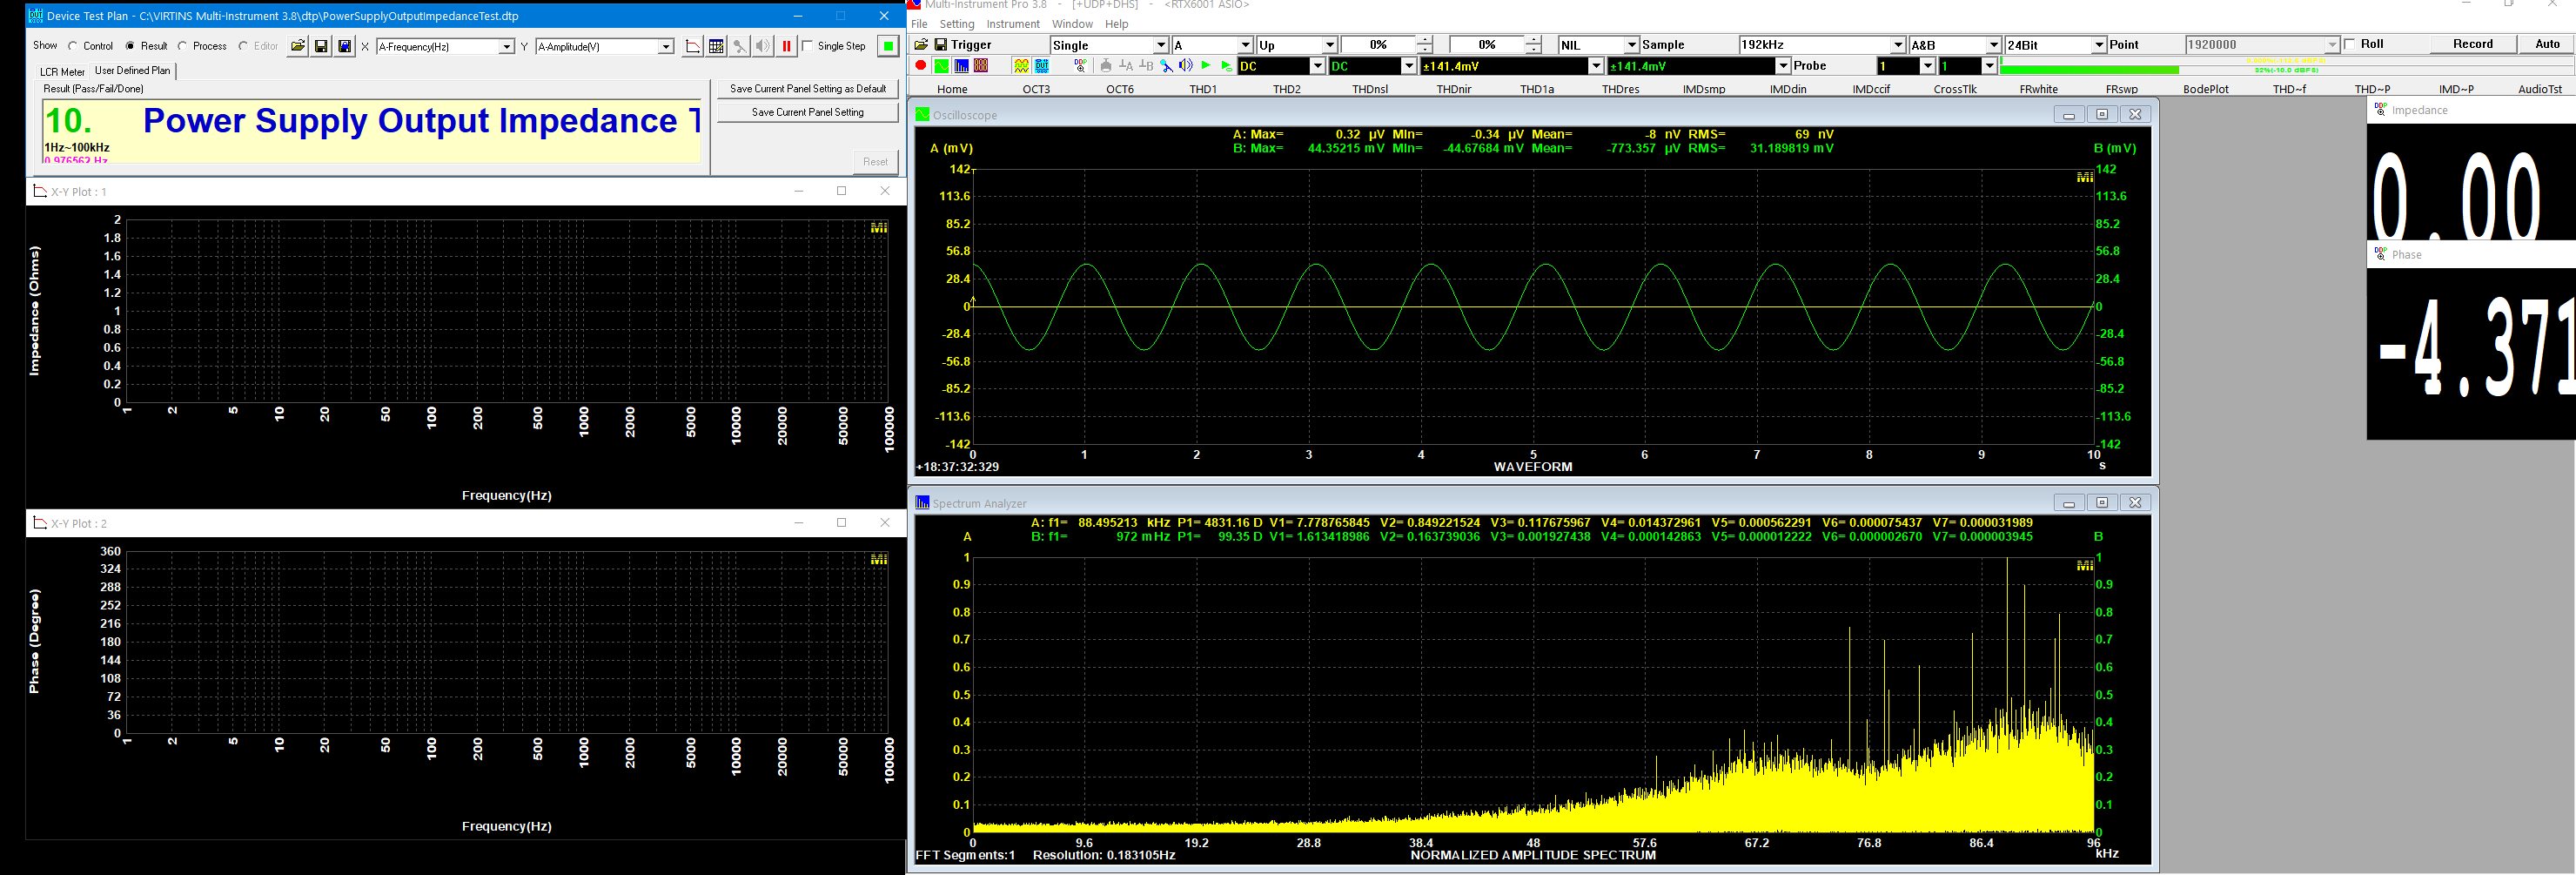This screenshot has height=875, width=2576.
Task: Open the 192kHz sample rate dropdown
Action: click(x=1898, y=45)
